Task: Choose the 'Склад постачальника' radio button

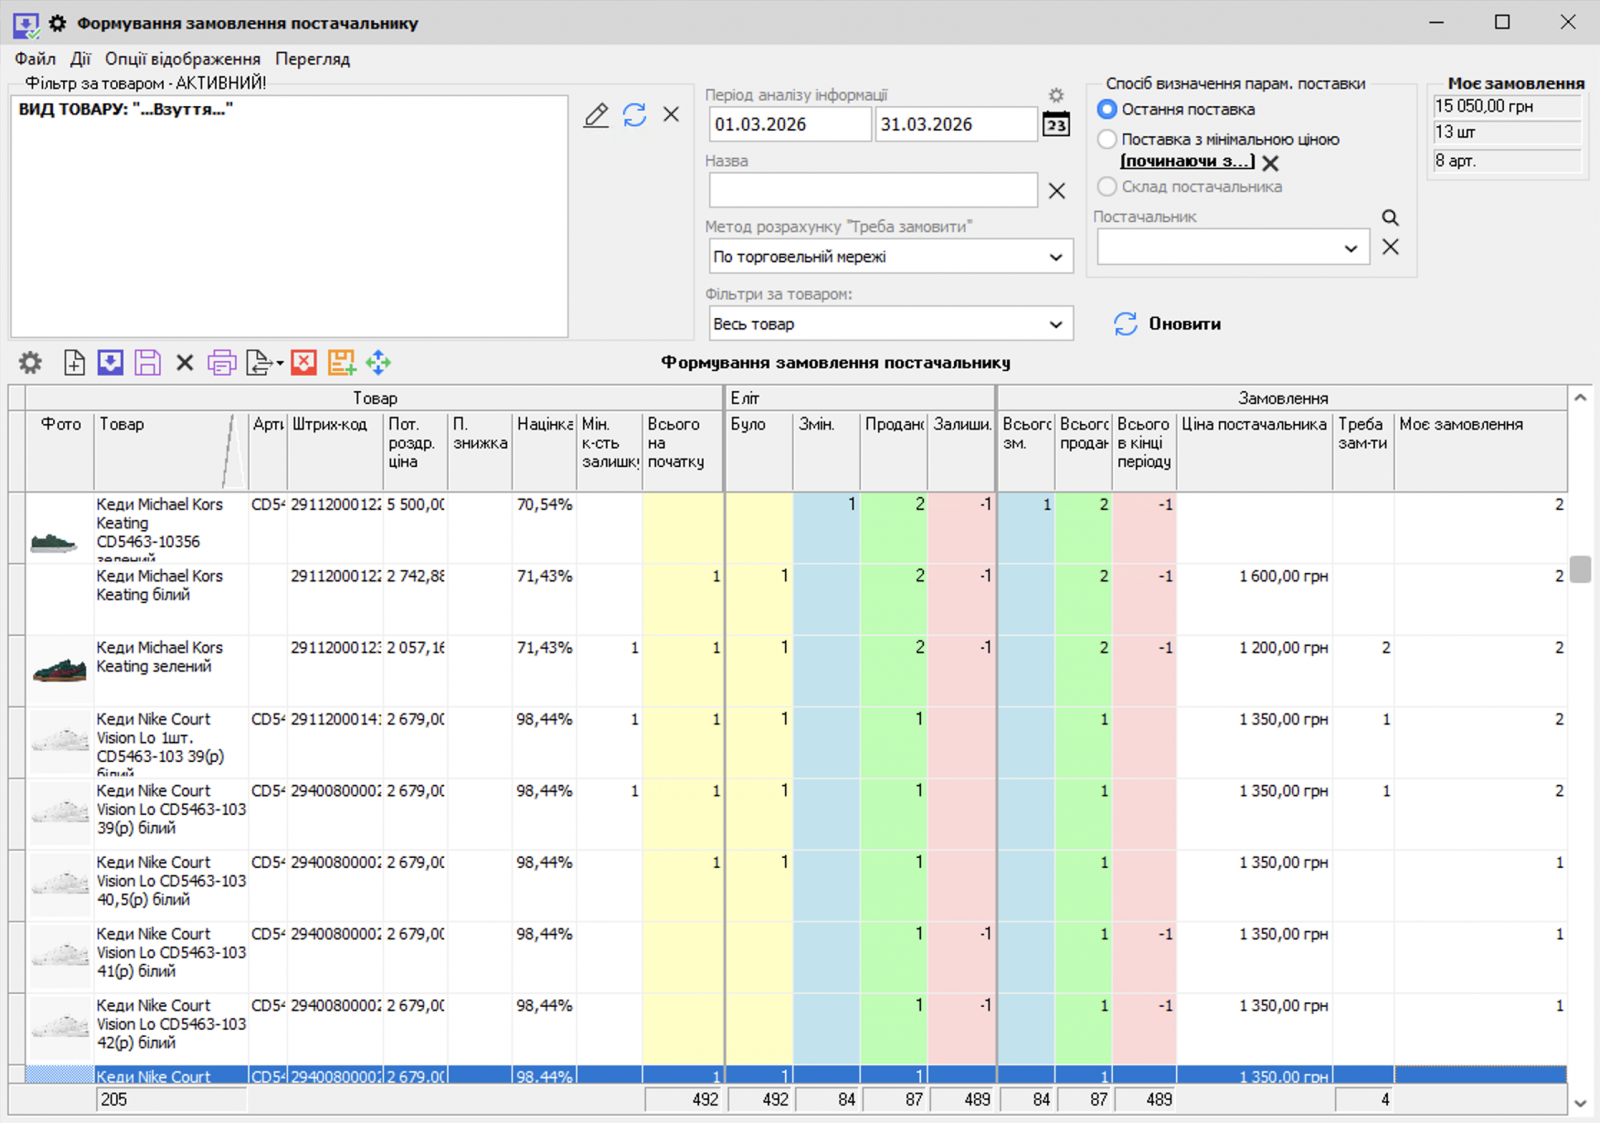Action: coord(1107,186)
